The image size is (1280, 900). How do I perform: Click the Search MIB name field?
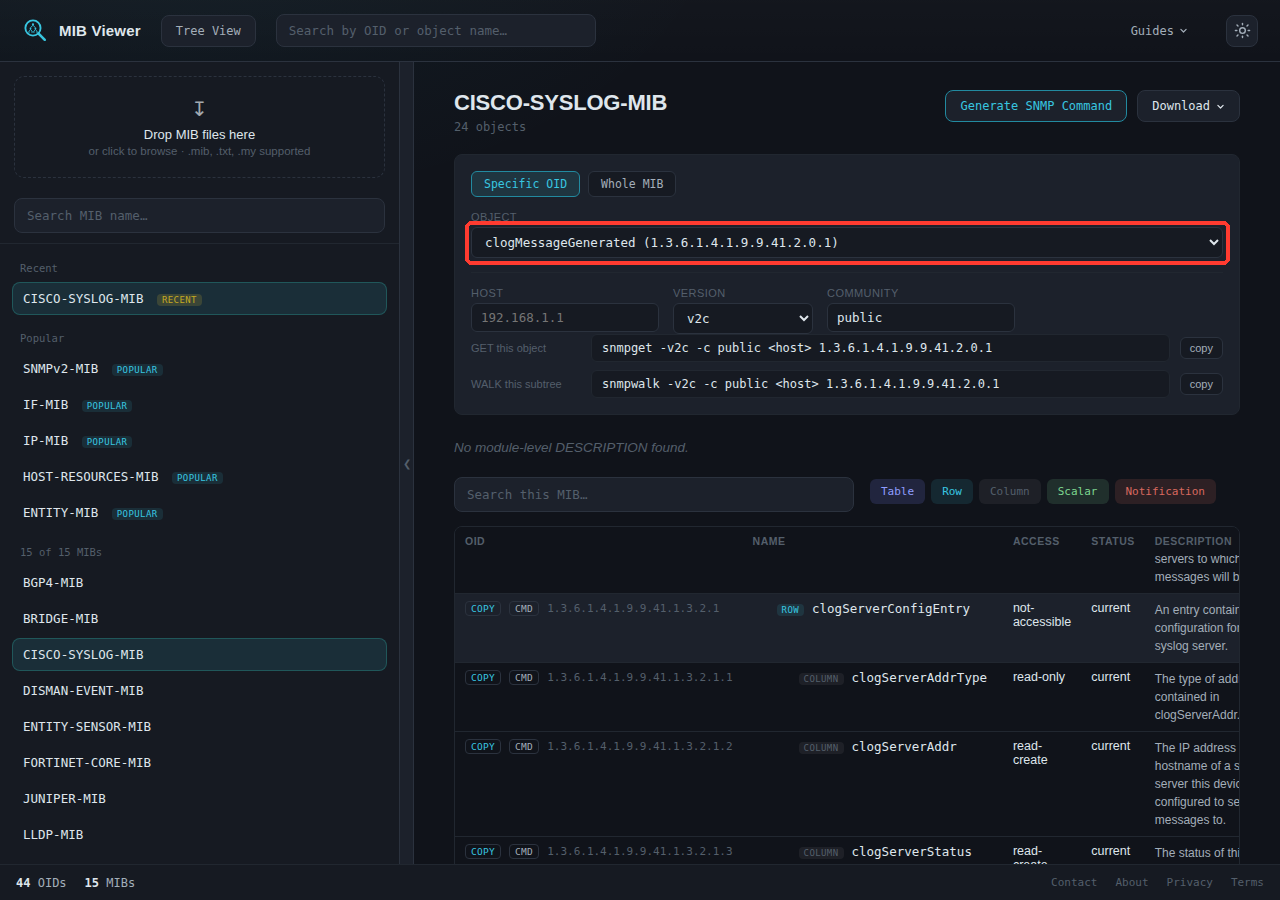pyautogui.click(x=199, y=216)
